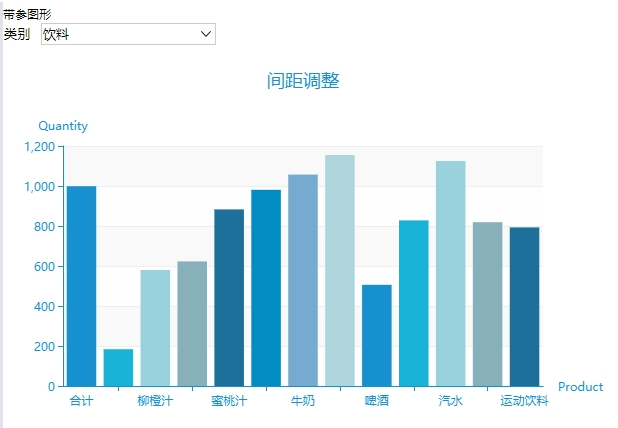
Task: Select the shortest bar near 200
Action: pos(118,367)
